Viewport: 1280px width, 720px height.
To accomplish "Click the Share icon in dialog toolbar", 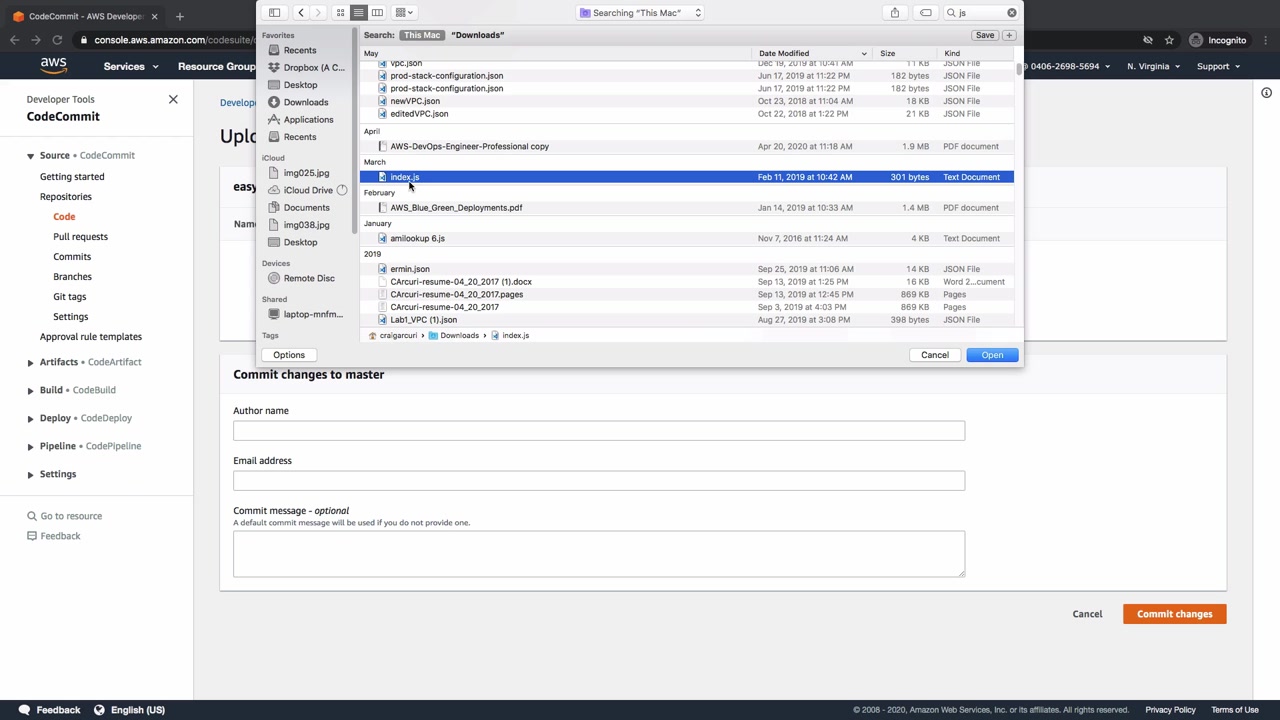I will [x=895, y=13].
